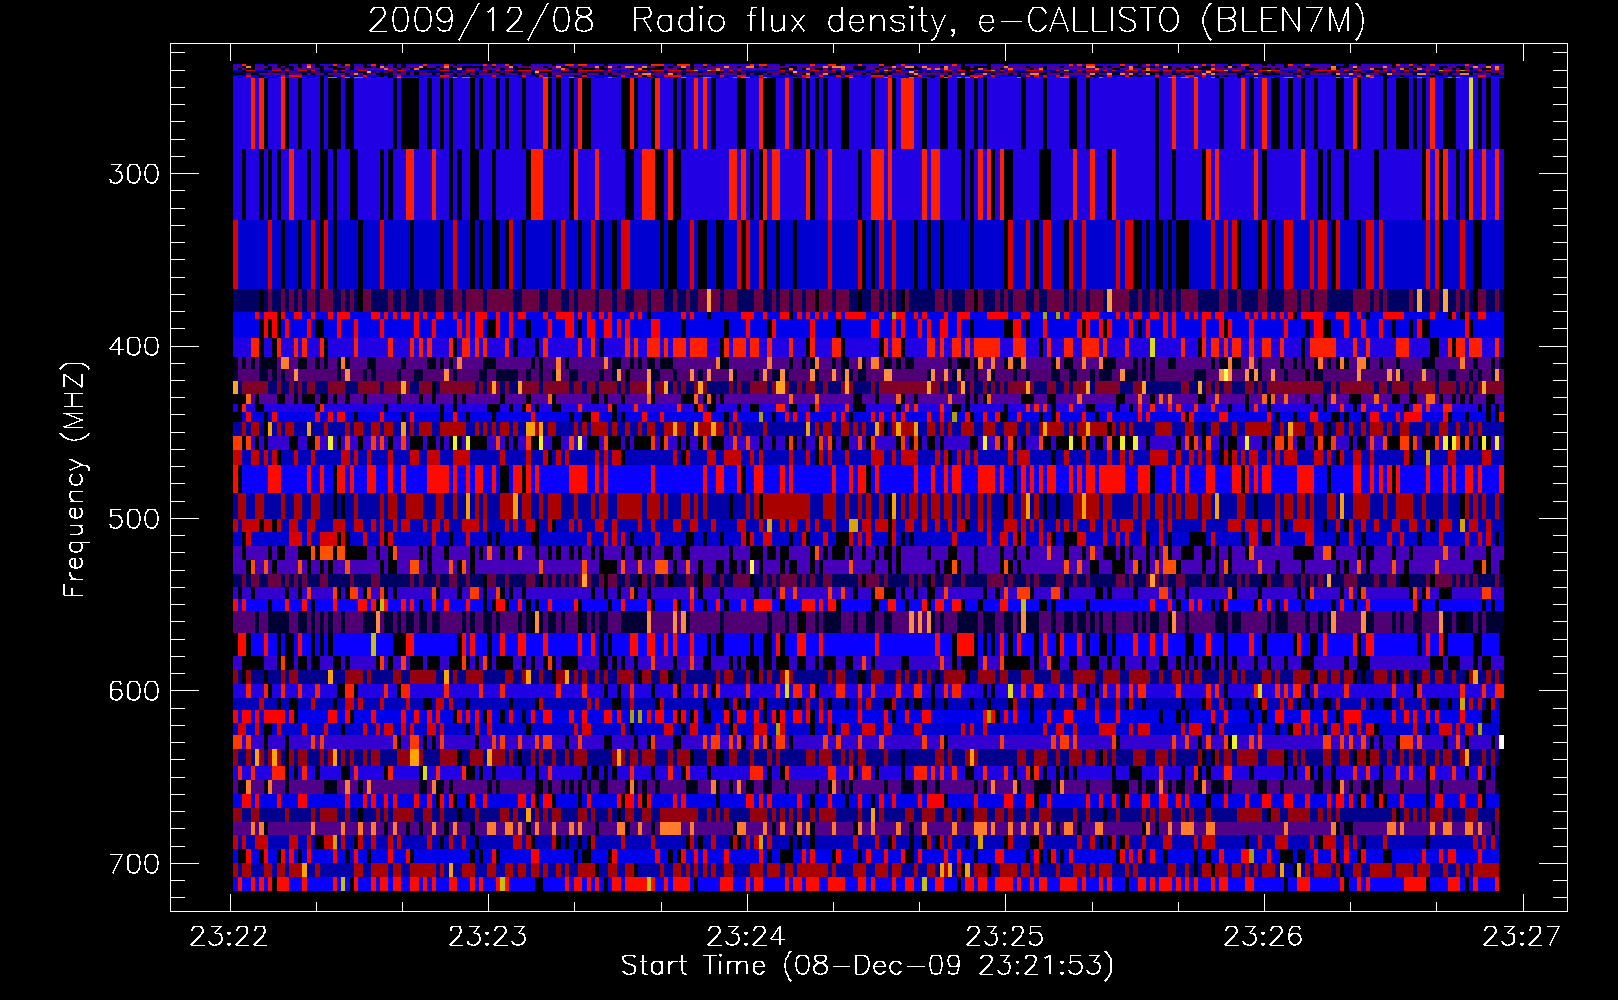Viewport: 1618px width, 1000px height.
Task: Click the 23:23 time tick label
Action: point(488,936)
